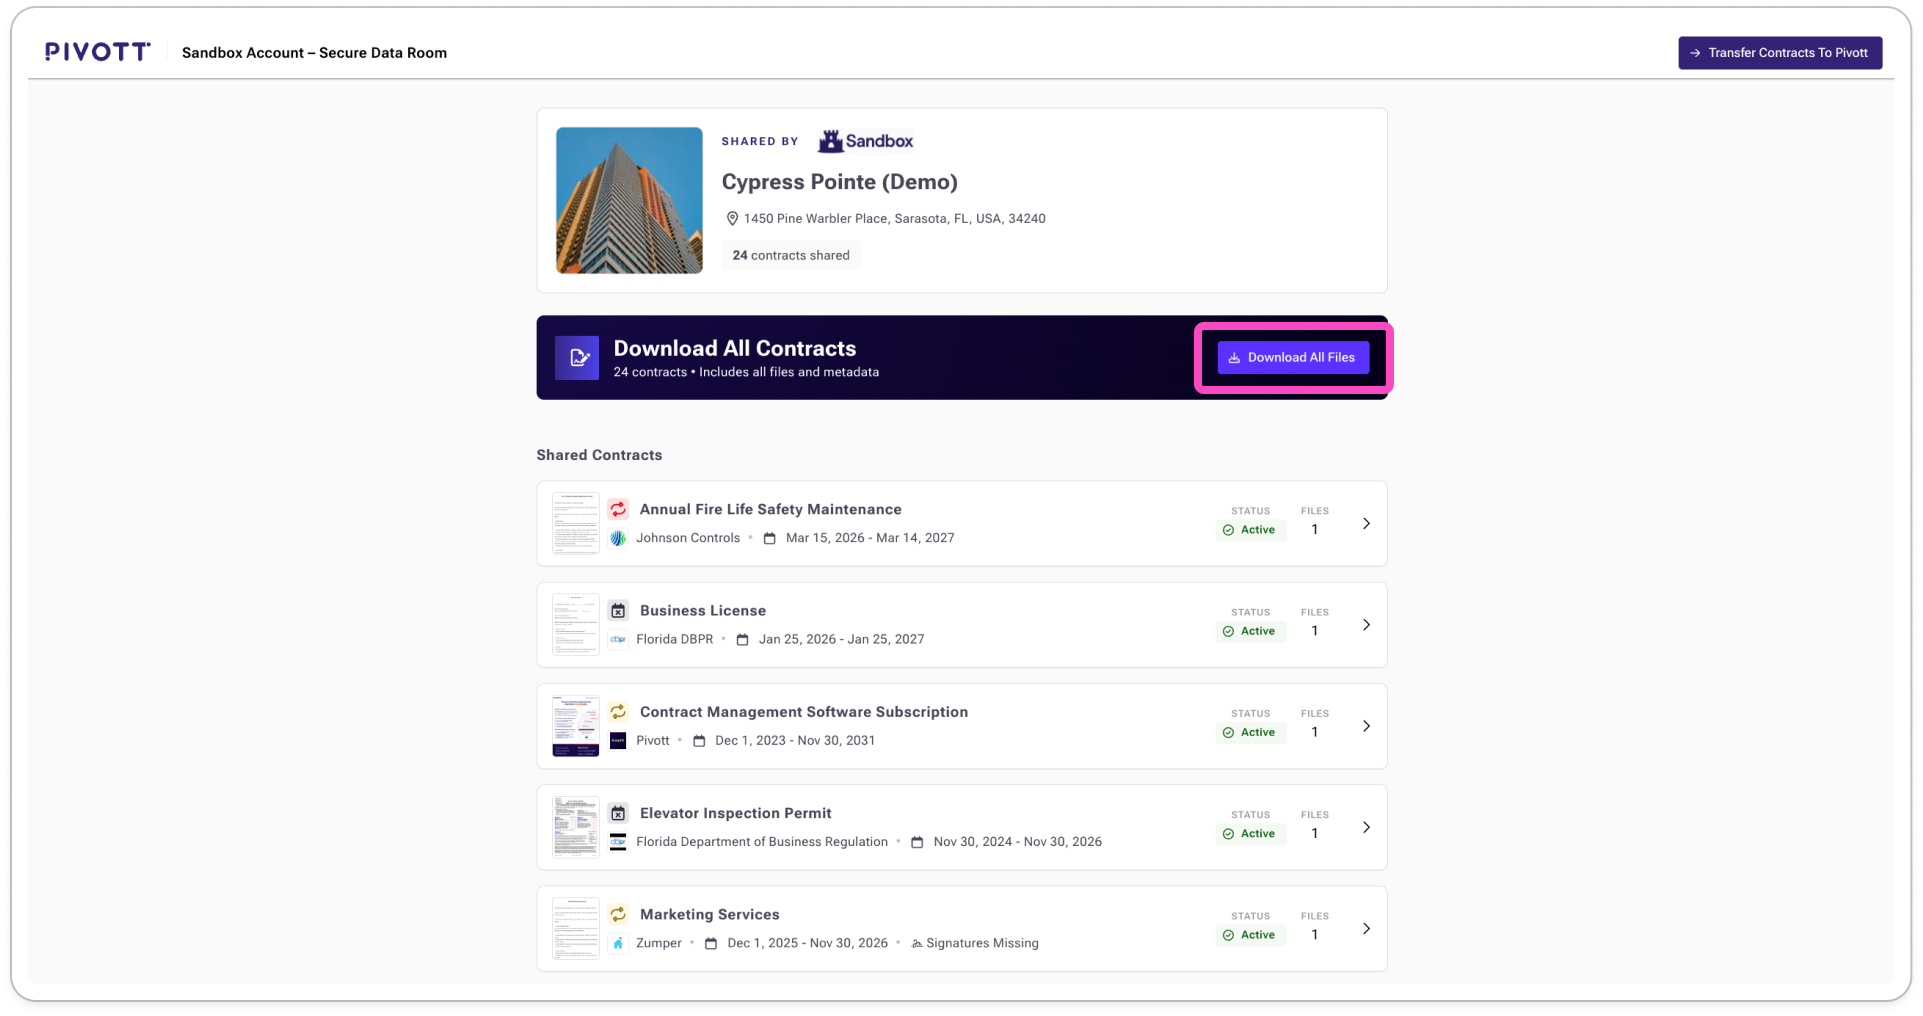Expand the Marketing Services contract row
The height and width of the screenshot is (1016, 1923).
coord(1366,929)
